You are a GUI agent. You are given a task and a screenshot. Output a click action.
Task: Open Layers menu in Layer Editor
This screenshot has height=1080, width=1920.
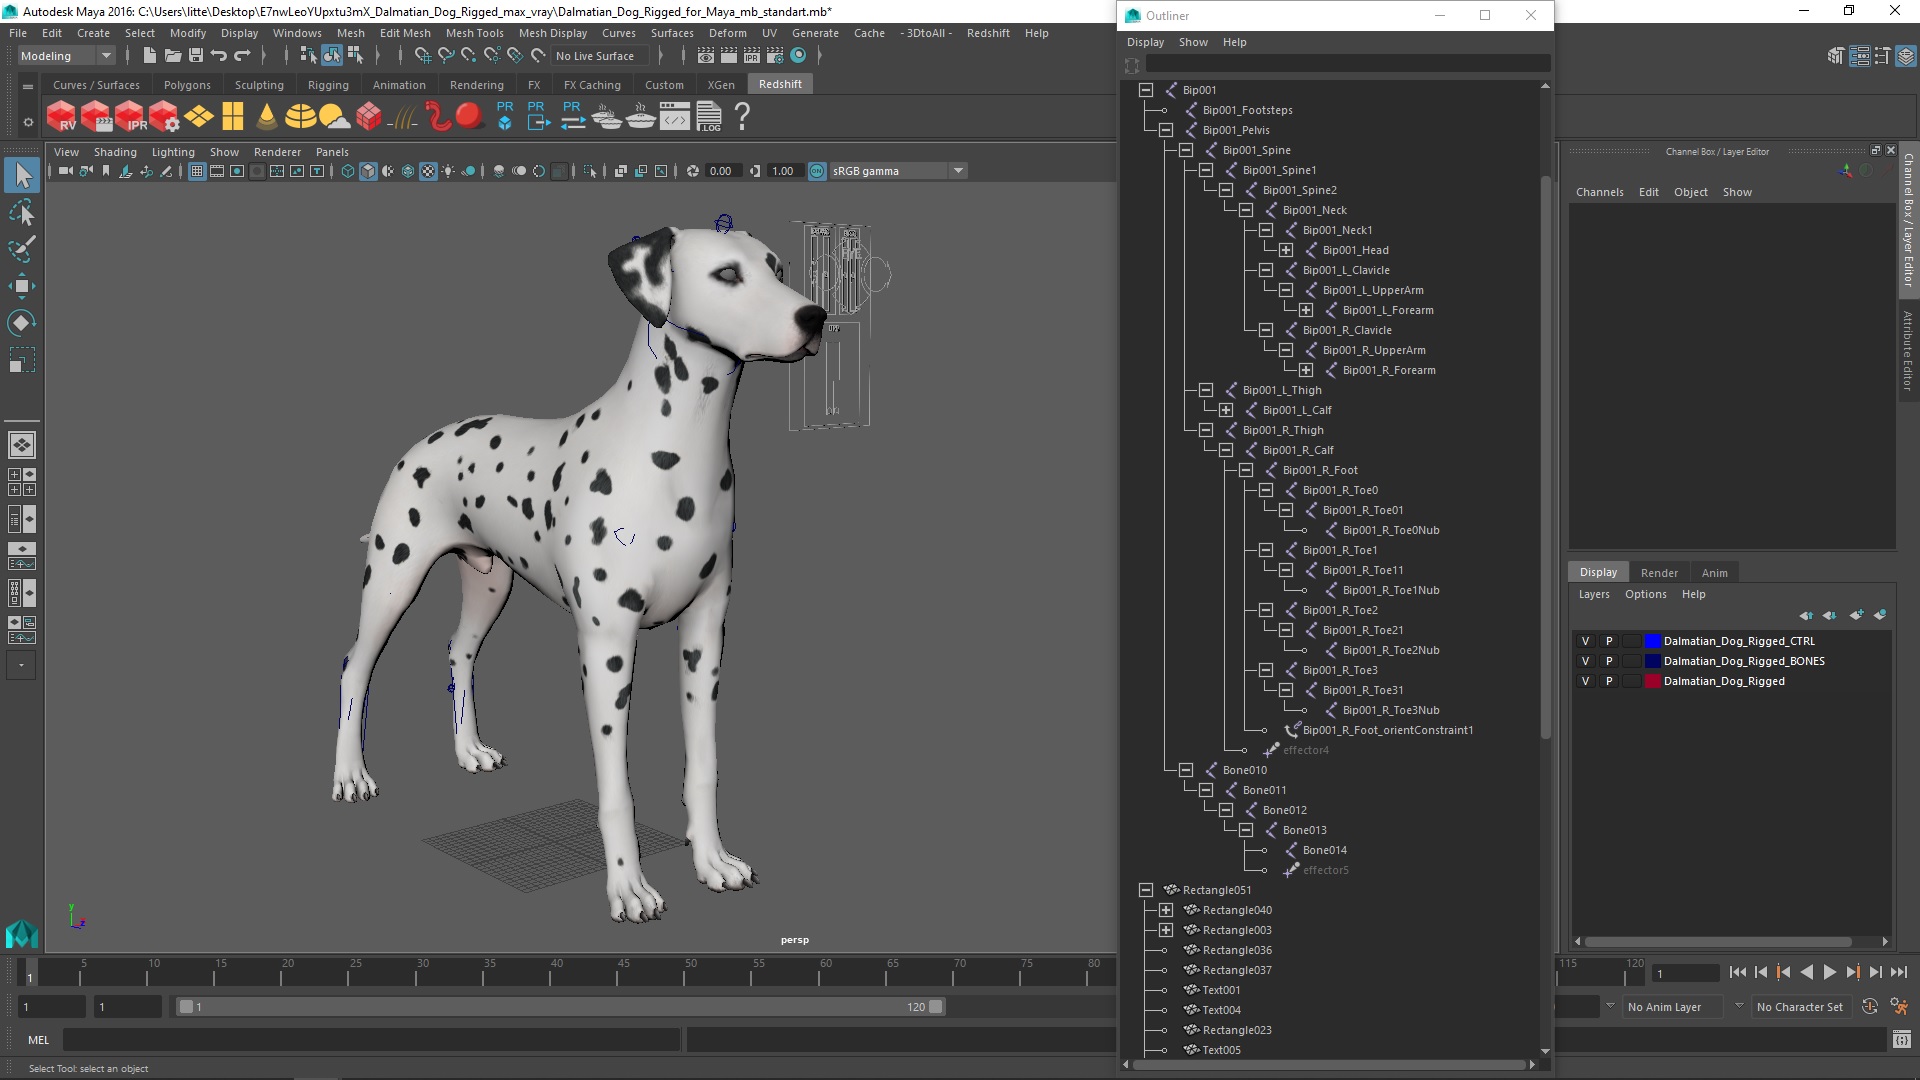[x=1594, y=594]
